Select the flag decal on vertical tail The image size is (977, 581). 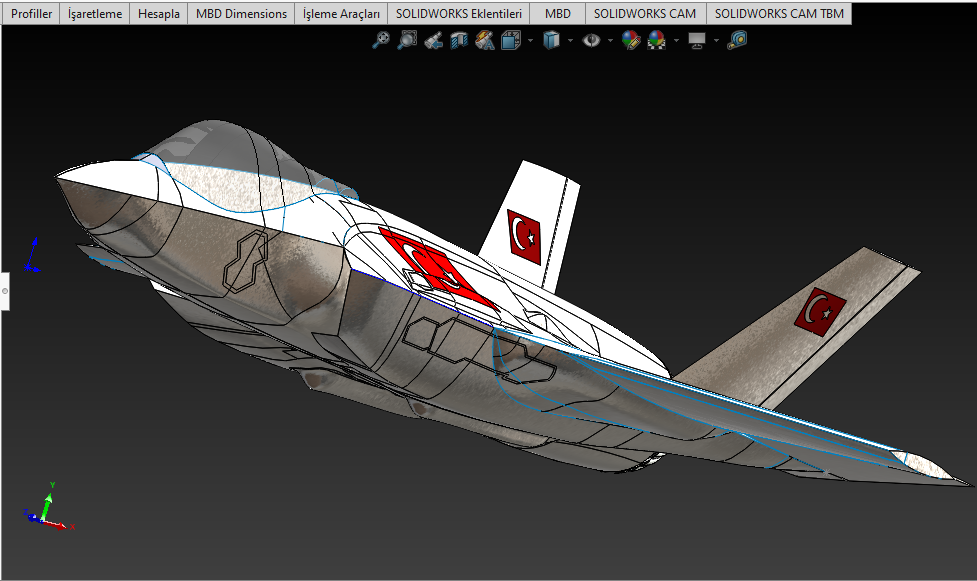(524, 237)
